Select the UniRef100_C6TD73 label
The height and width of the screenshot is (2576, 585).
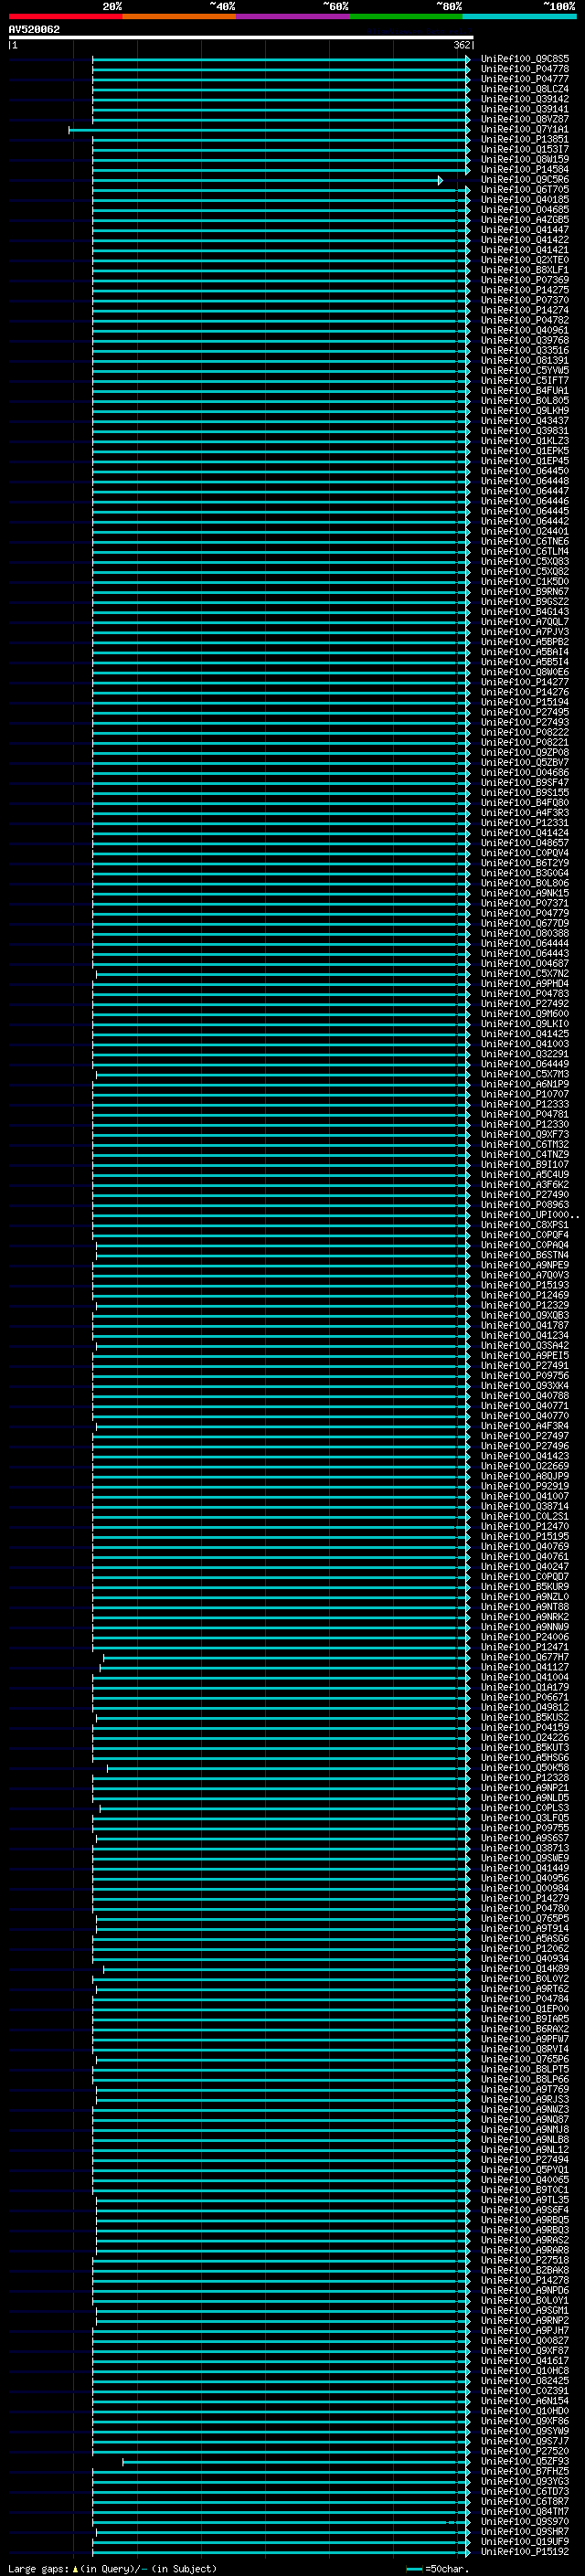(x=524, y=2491)
